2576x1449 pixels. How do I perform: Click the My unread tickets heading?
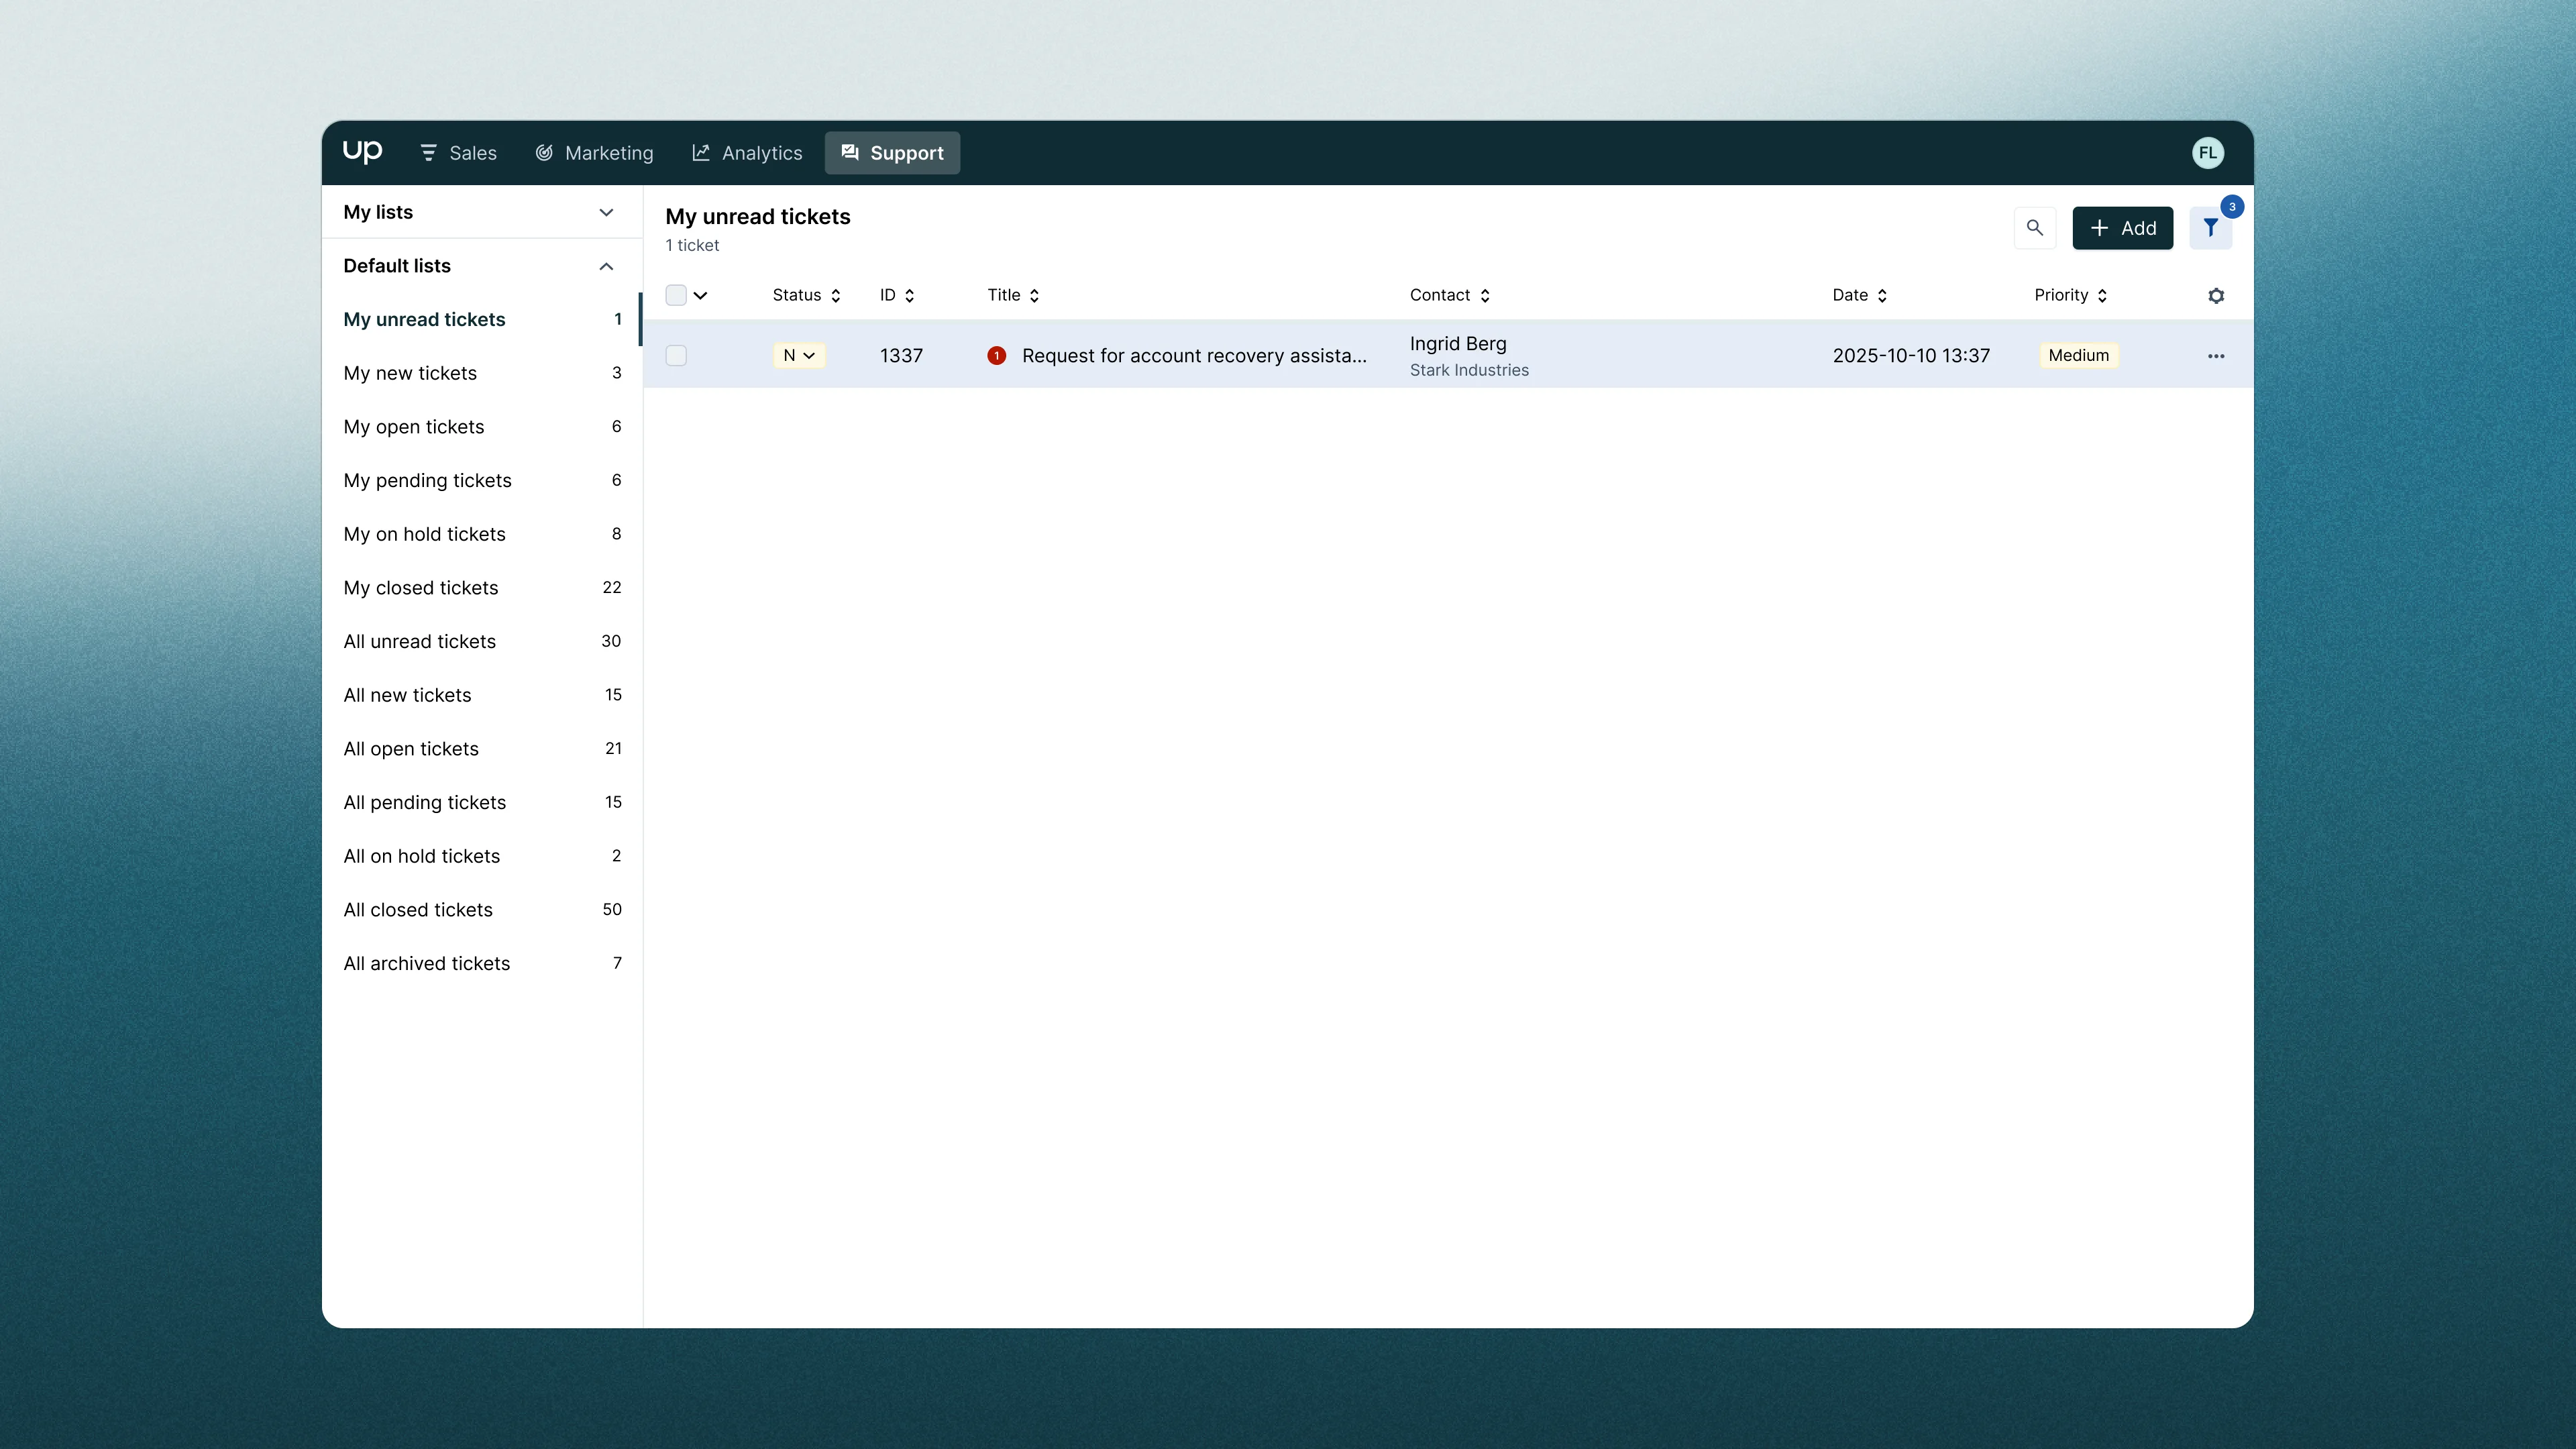pos(758,217)
